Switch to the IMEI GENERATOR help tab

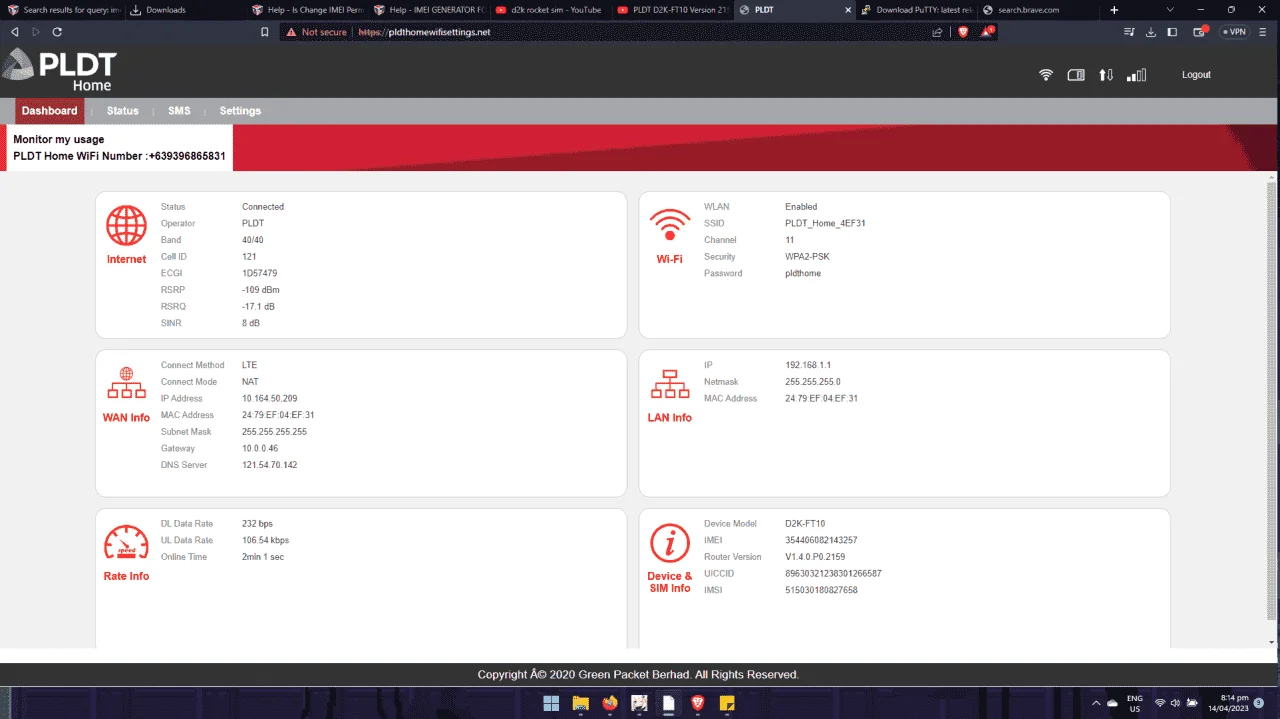(428, 10)
